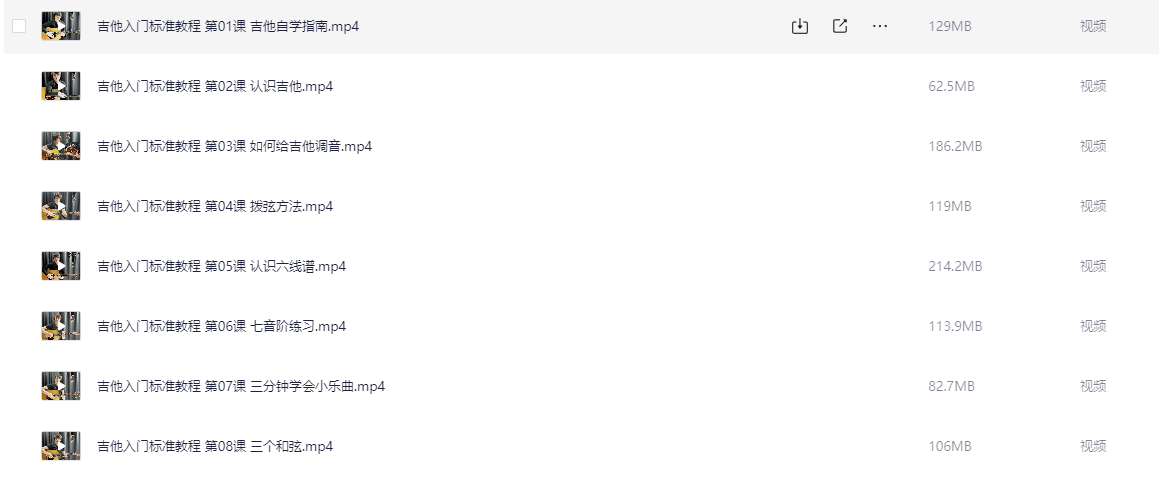This screenshot has height=483, width=1159.
Task: Click the share icon for 第01课 file
Action: point(840,27)
